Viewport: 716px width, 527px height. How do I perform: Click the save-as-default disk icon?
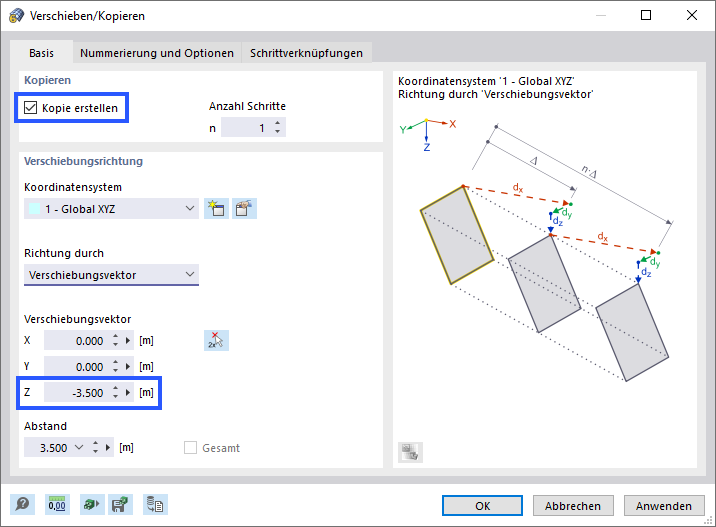point(120,505)
